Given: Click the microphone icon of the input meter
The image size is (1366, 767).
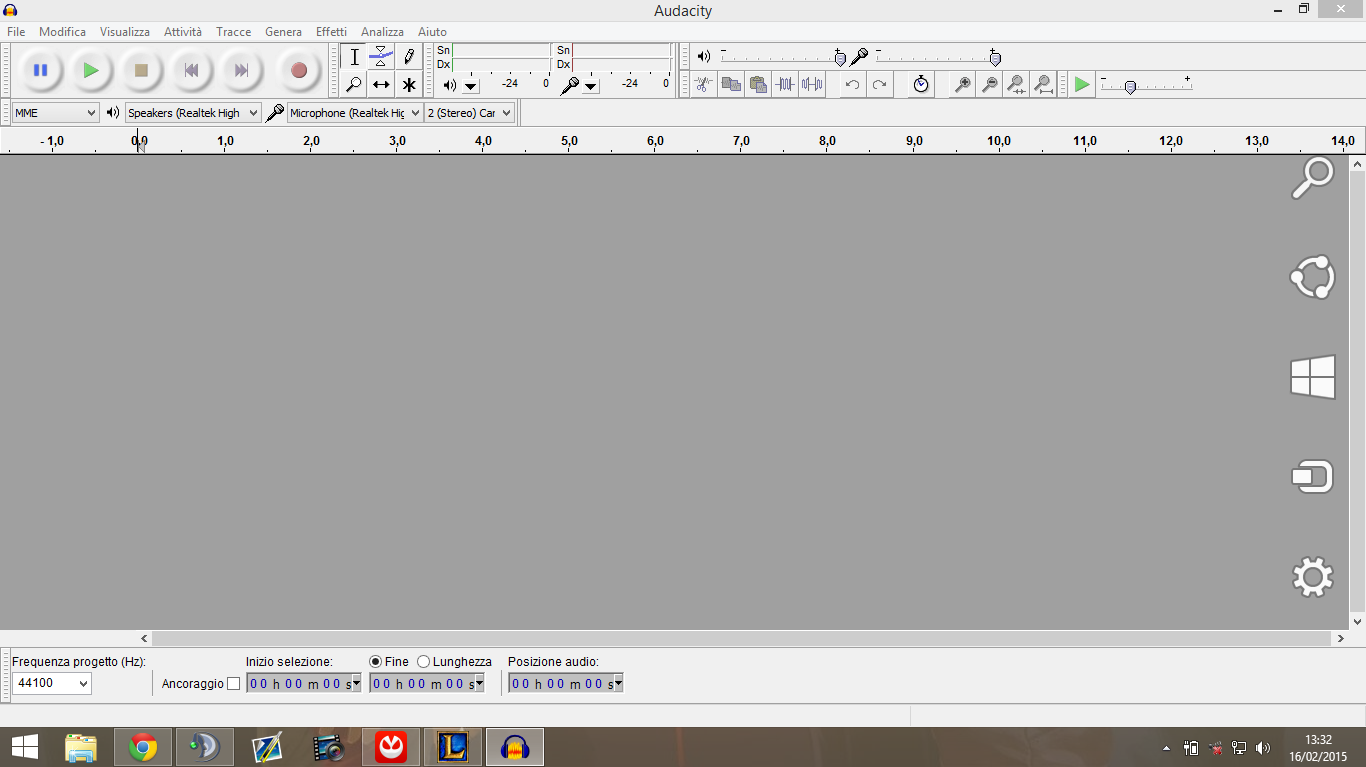Looking at the screenshot, I should tap(569, 85).
